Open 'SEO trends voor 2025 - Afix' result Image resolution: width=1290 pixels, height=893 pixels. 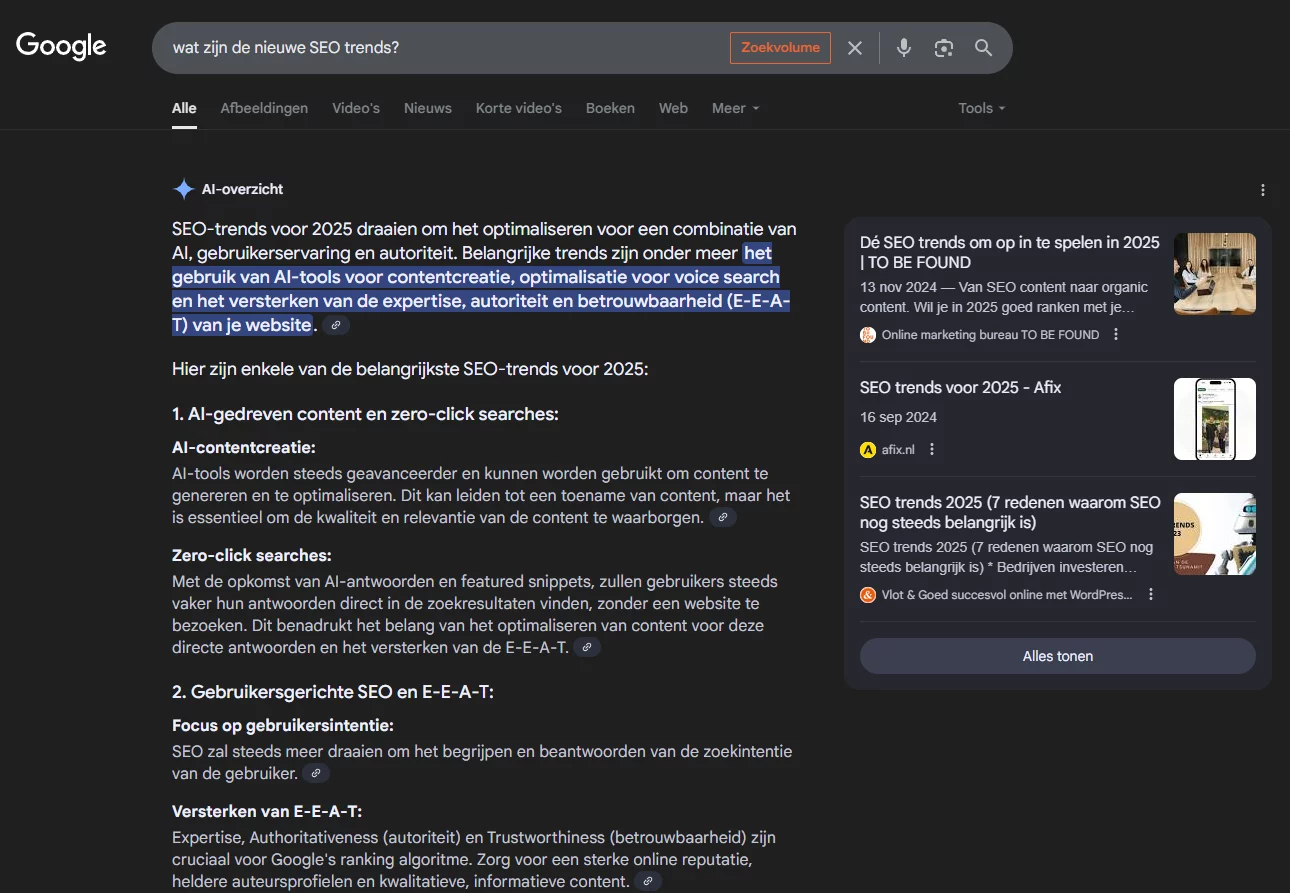tap(960, 387)
